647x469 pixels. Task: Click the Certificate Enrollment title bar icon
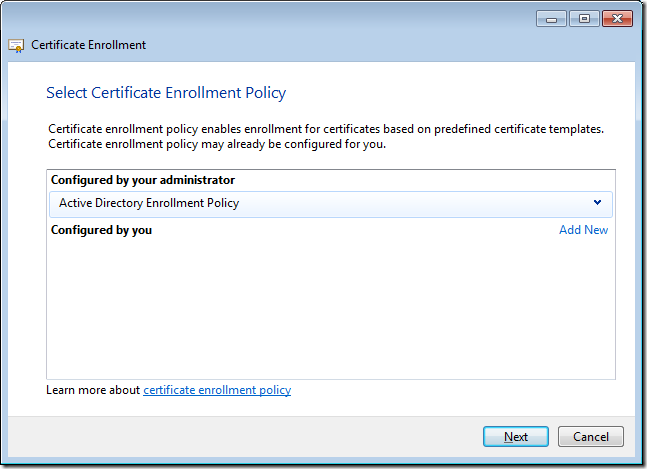click(16, 45)
